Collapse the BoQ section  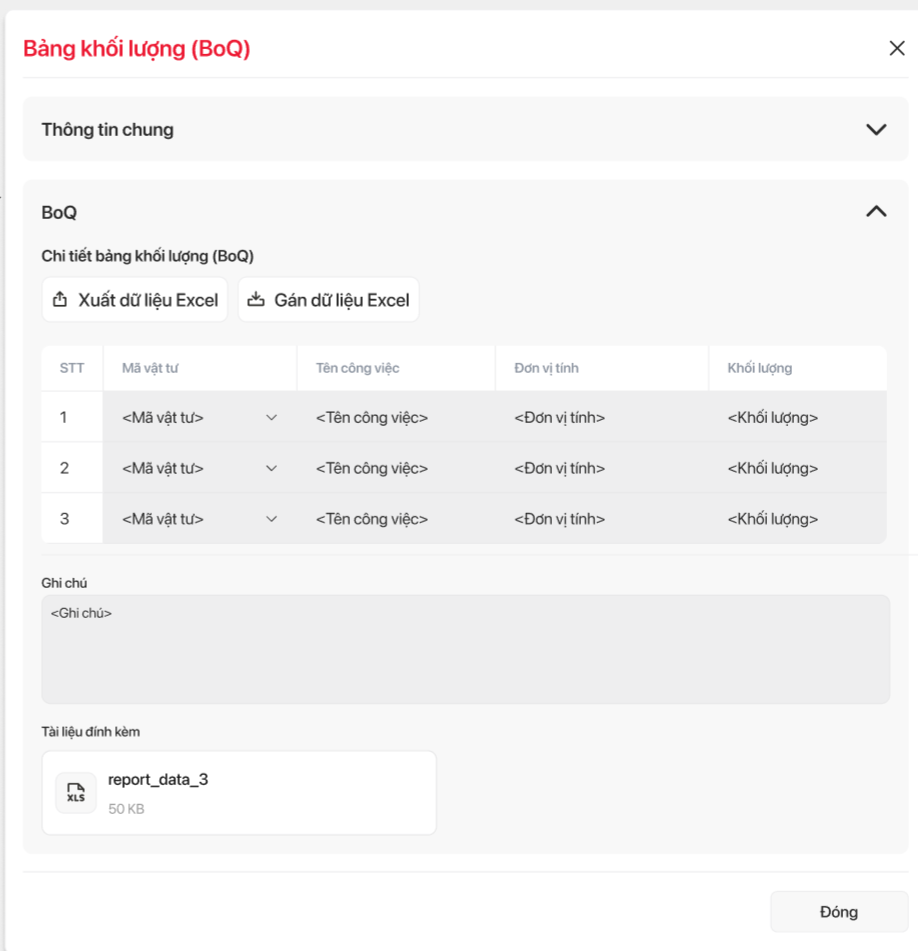(x=876, y=212)
